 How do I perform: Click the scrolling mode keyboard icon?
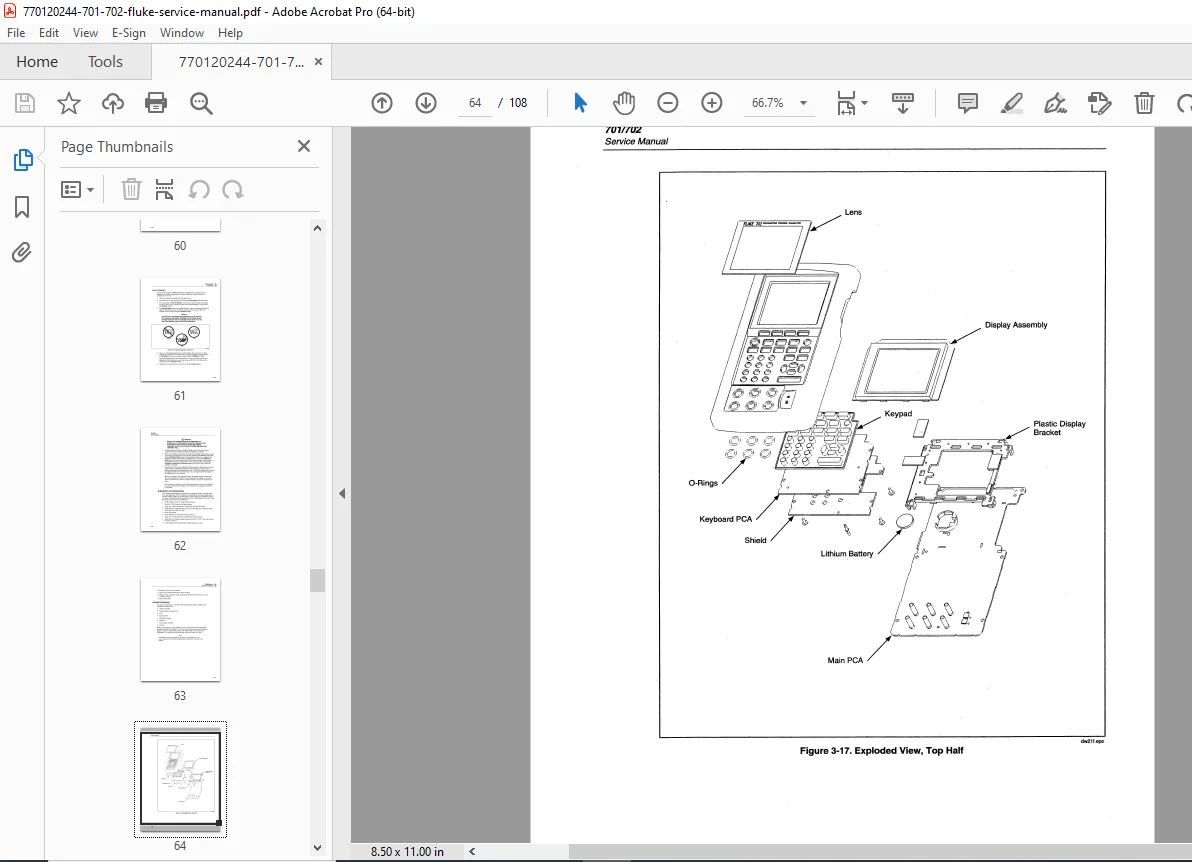[902, 103]
